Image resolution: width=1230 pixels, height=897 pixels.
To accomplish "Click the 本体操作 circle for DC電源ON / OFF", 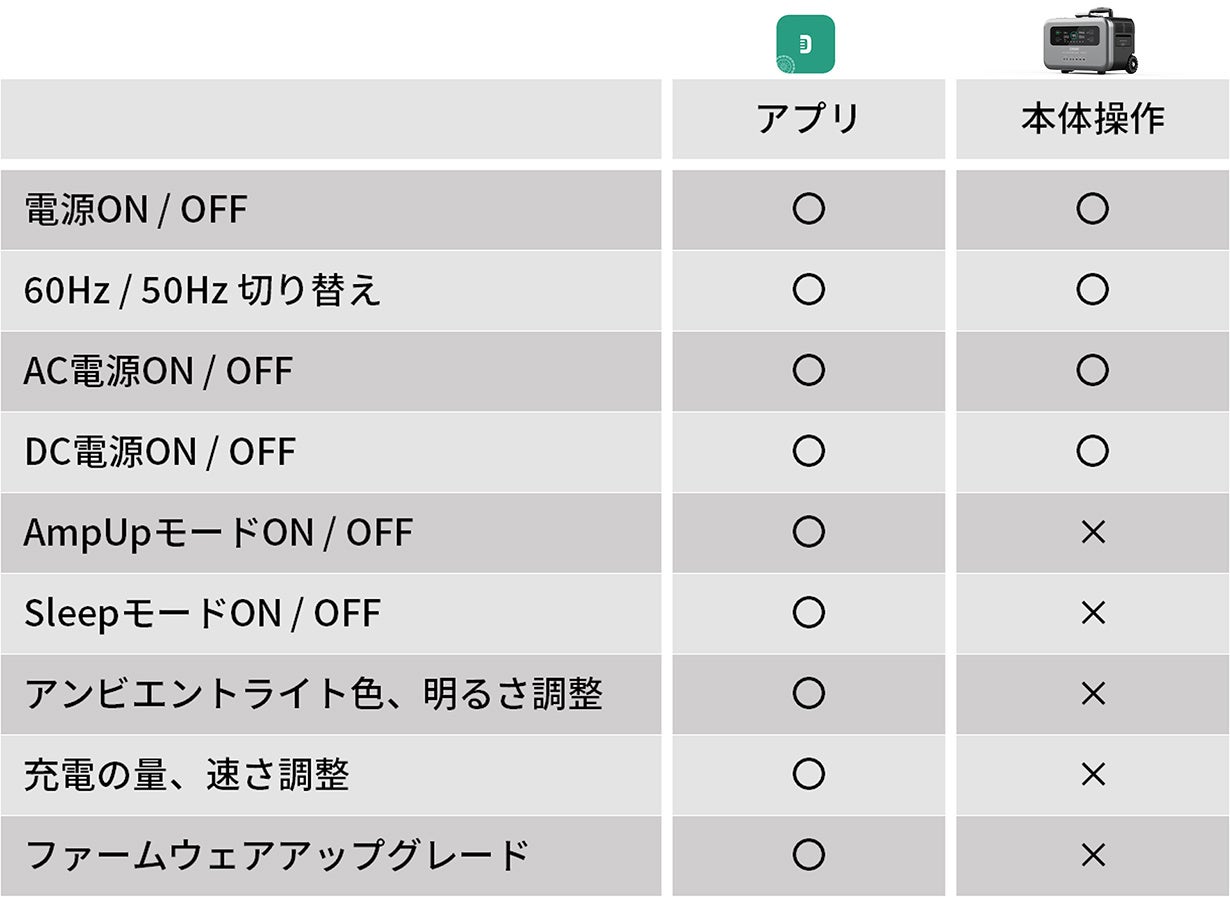I will [x=1092, y=451].
